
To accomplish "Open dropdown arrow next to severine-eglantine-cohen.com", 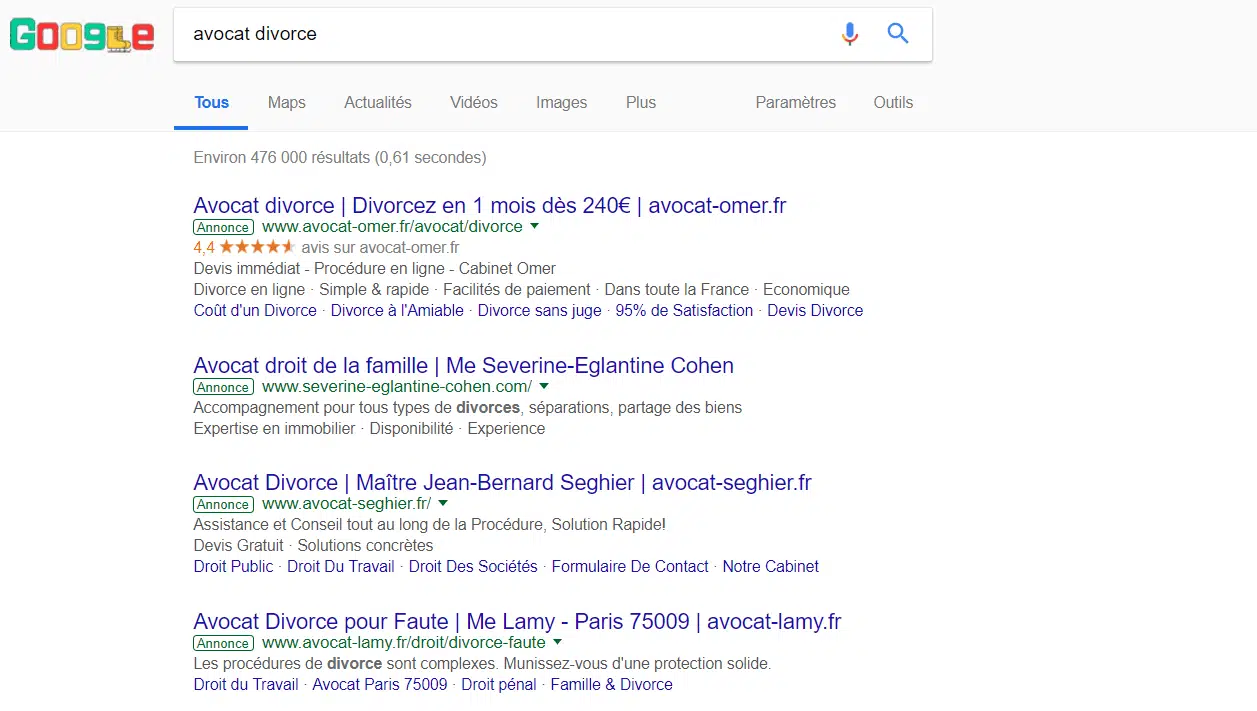I will 544,386.
